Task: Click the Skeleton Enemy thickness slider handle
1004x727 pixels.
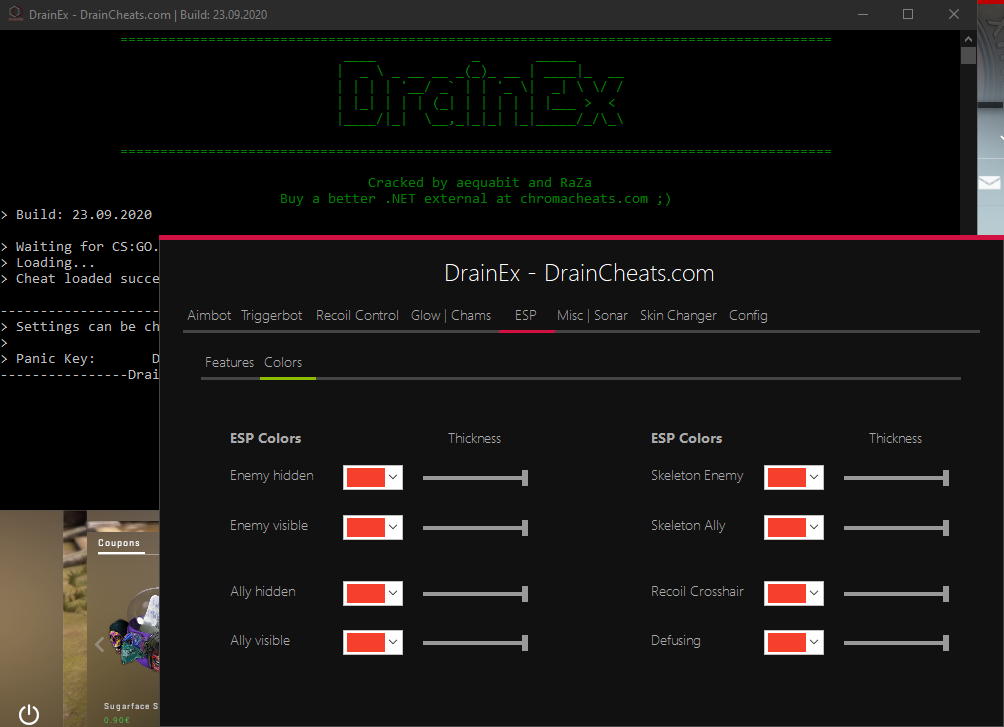Action: click(946, 478)
